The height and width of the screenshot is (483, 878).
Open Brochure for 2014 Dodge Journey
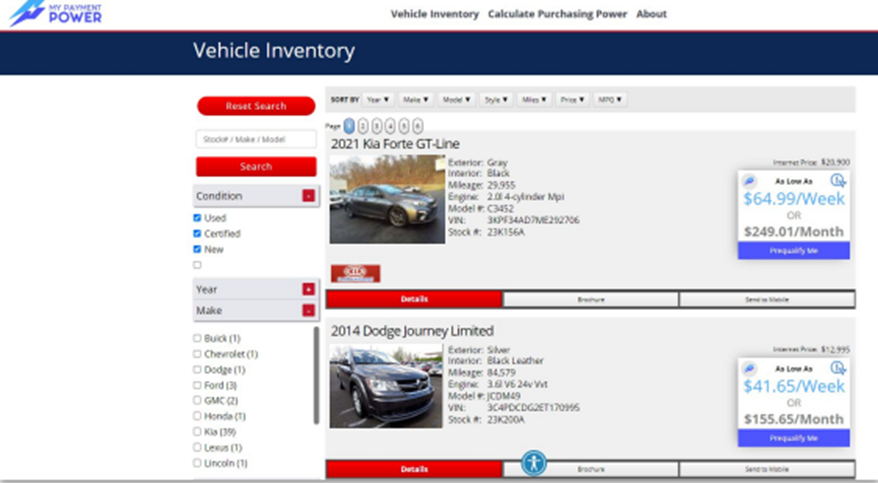(591, 469)
